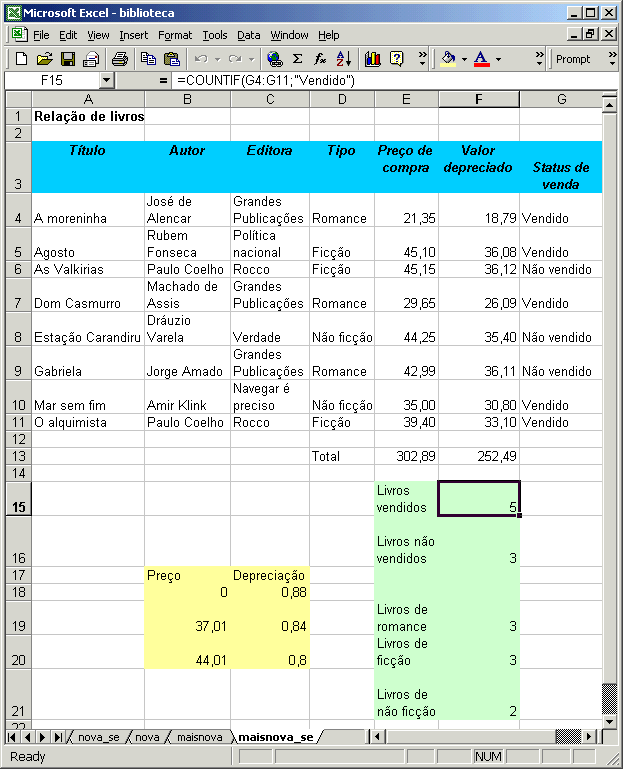Open the font color palette dropdown arrow
623x769 pixels.
click(498, 59)
